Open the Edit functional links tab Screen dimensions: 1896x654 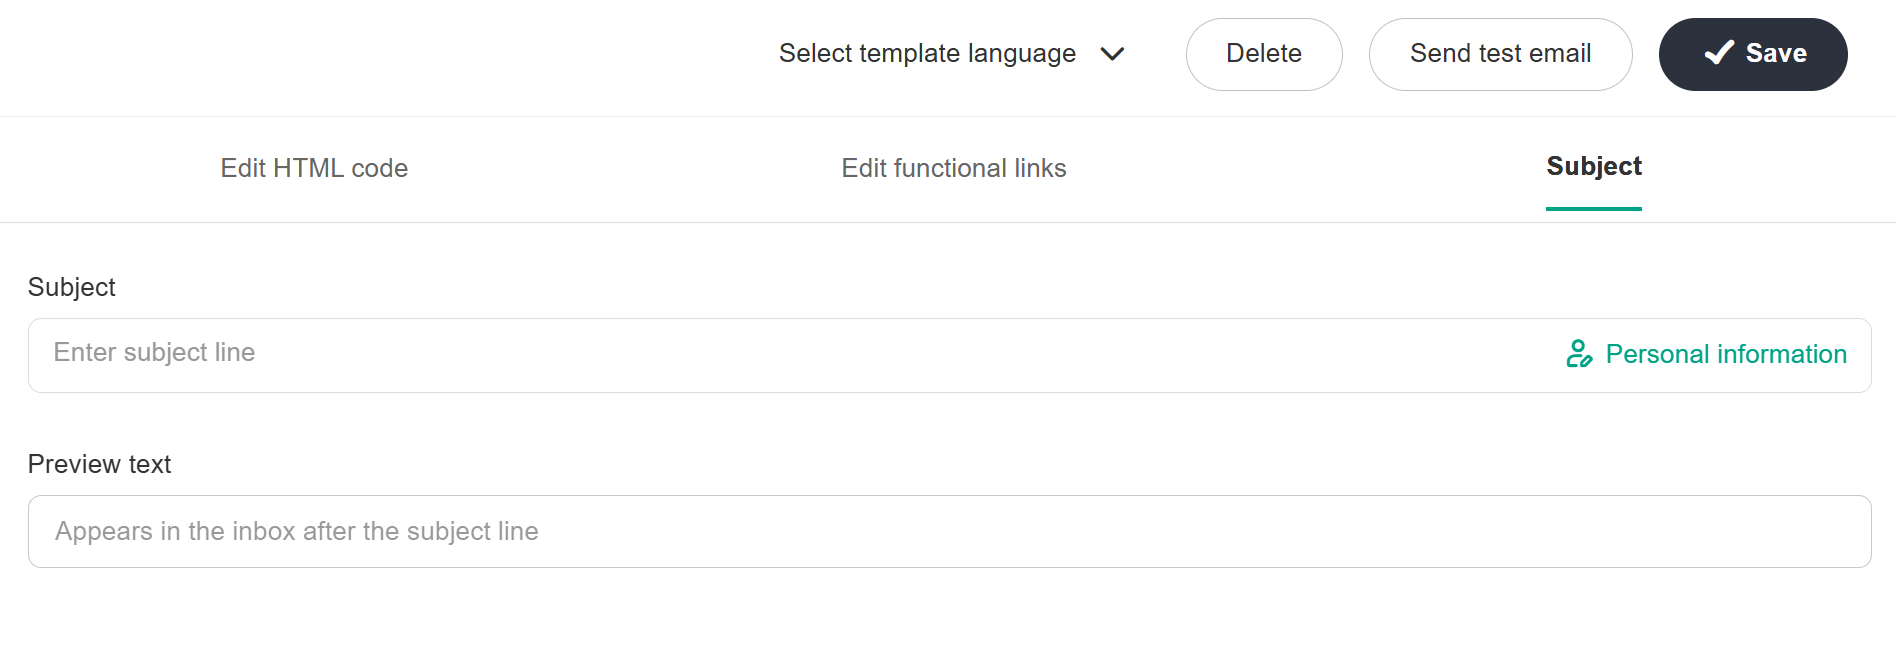(953, 168)
